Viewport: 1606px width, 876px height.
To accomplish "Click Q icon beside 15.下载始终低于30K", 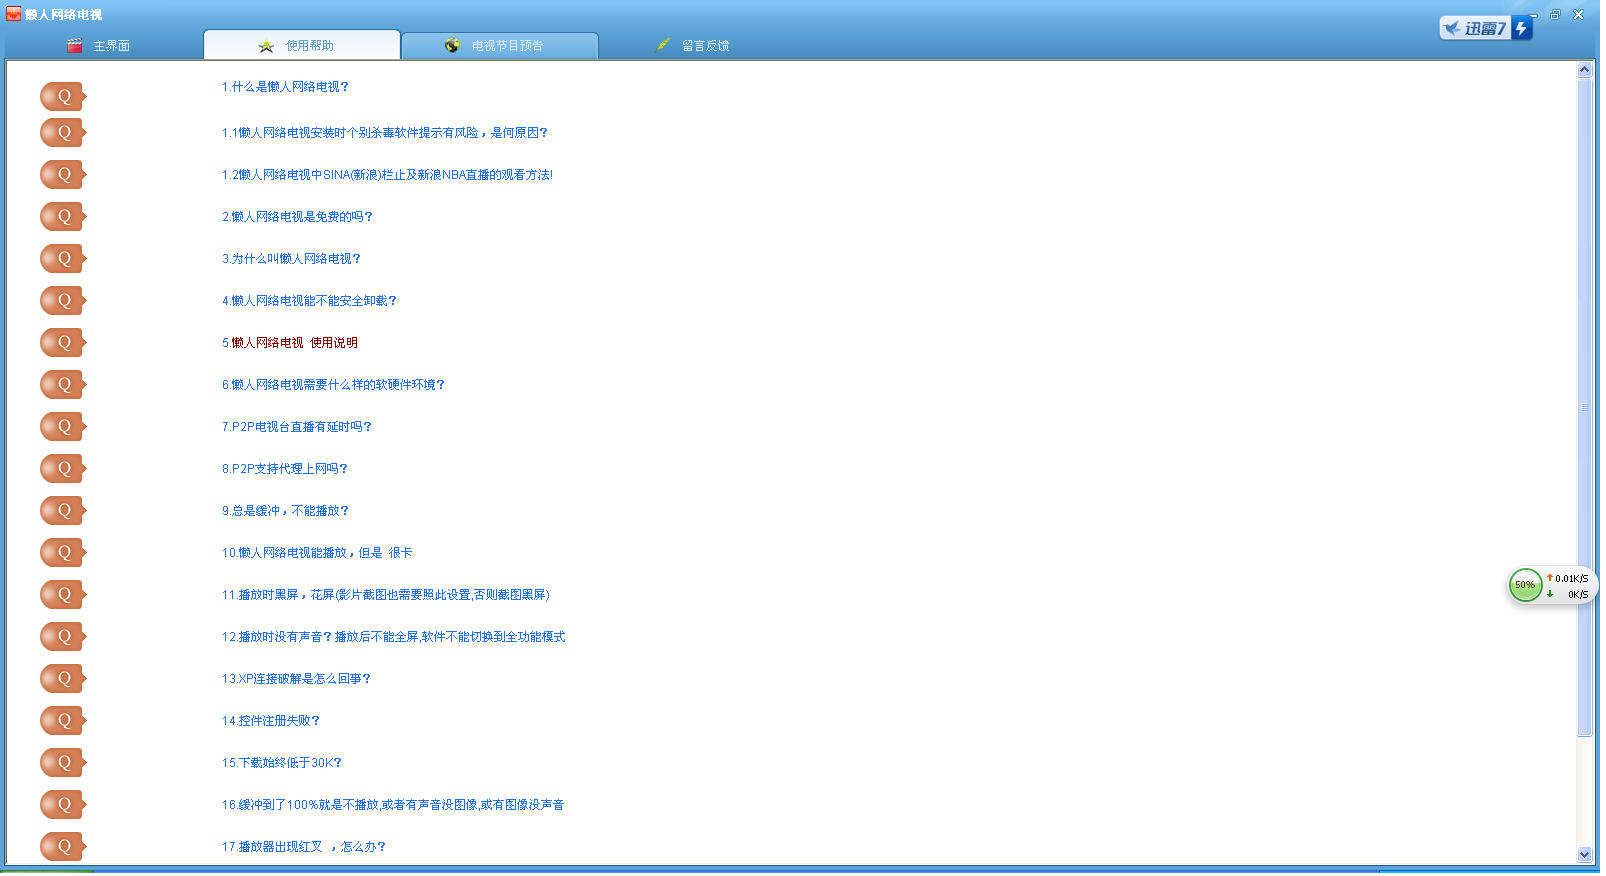I will coord(63,763).
